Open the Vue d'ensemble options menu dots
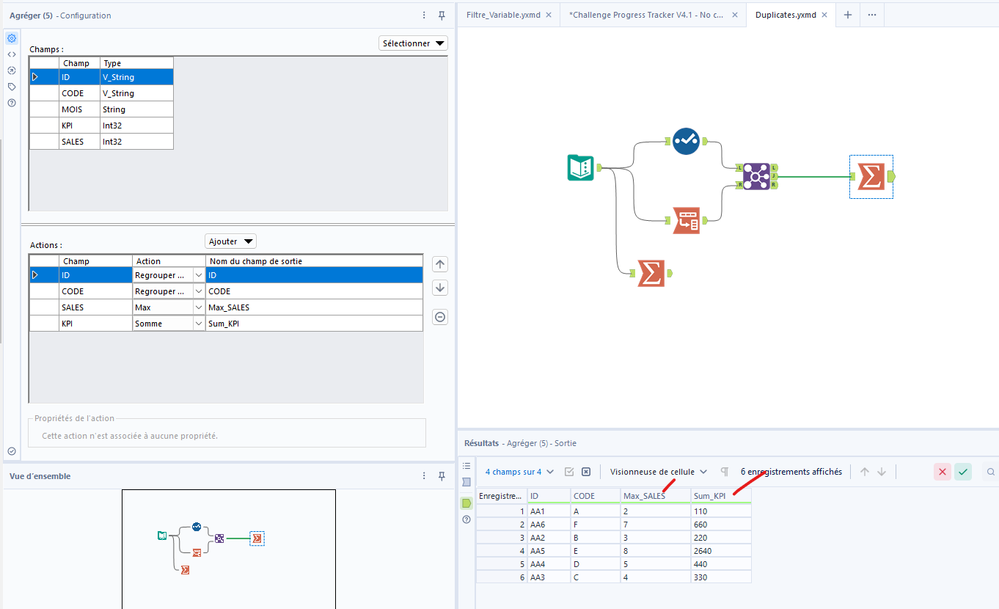Viewport: 999px width, 609px height. coord(424,476)
